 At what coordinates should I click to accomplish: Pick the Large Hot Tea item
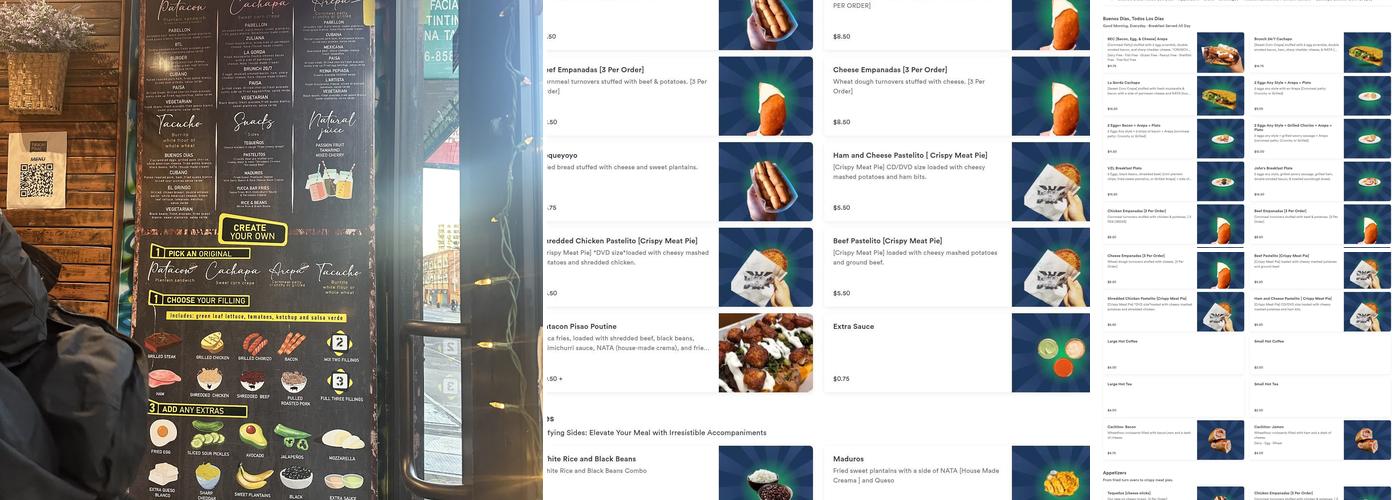[1173, 396]
